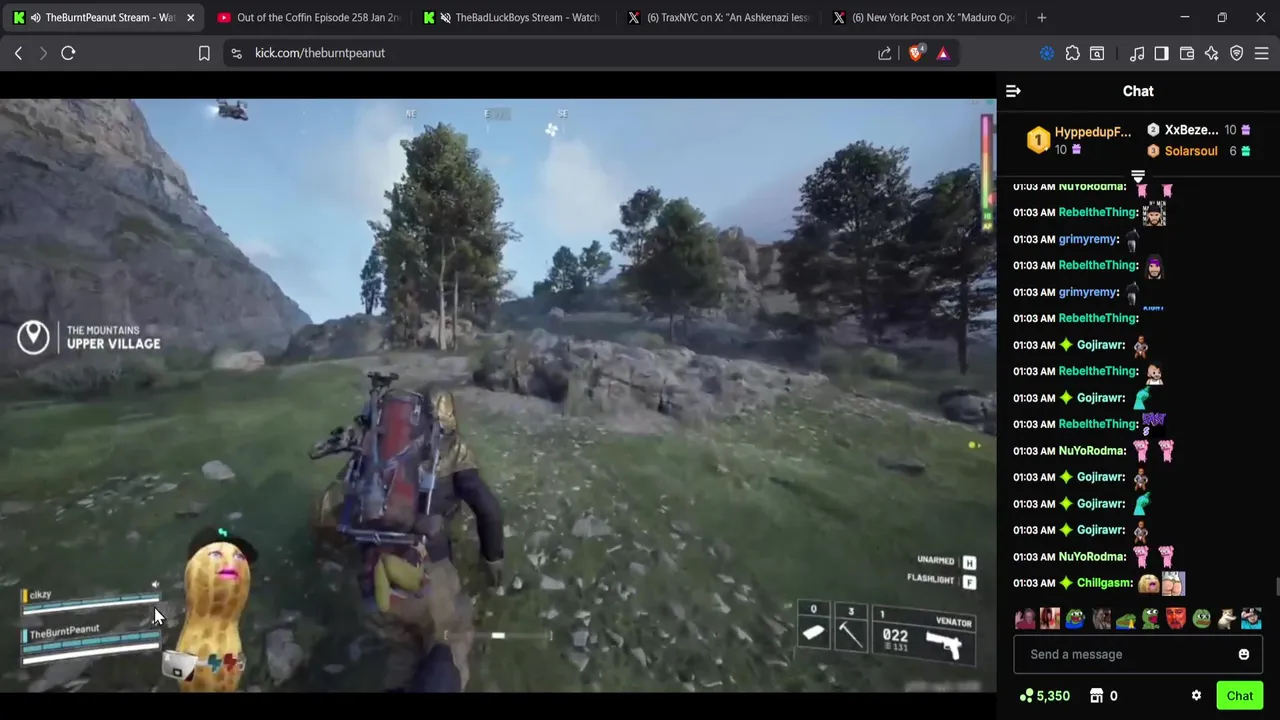Open the Leo AI sparkle icon
Viewport: 1280px width, 720px height.
[x=1212, y=53]
